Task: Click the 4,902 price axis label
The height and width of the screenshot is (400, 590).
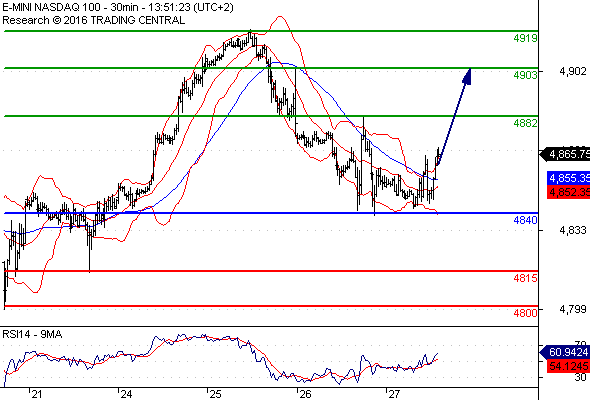Action: click(x=573, y=71)
